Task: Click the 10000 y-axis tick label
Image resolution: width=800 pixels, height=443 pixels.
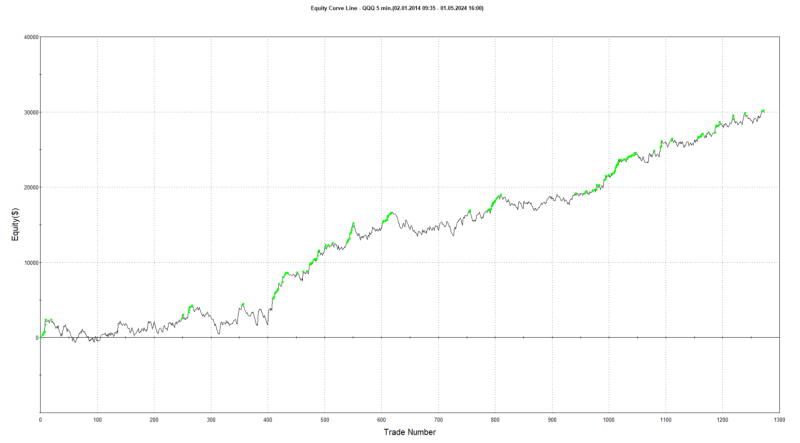Action: pos(31,263)
